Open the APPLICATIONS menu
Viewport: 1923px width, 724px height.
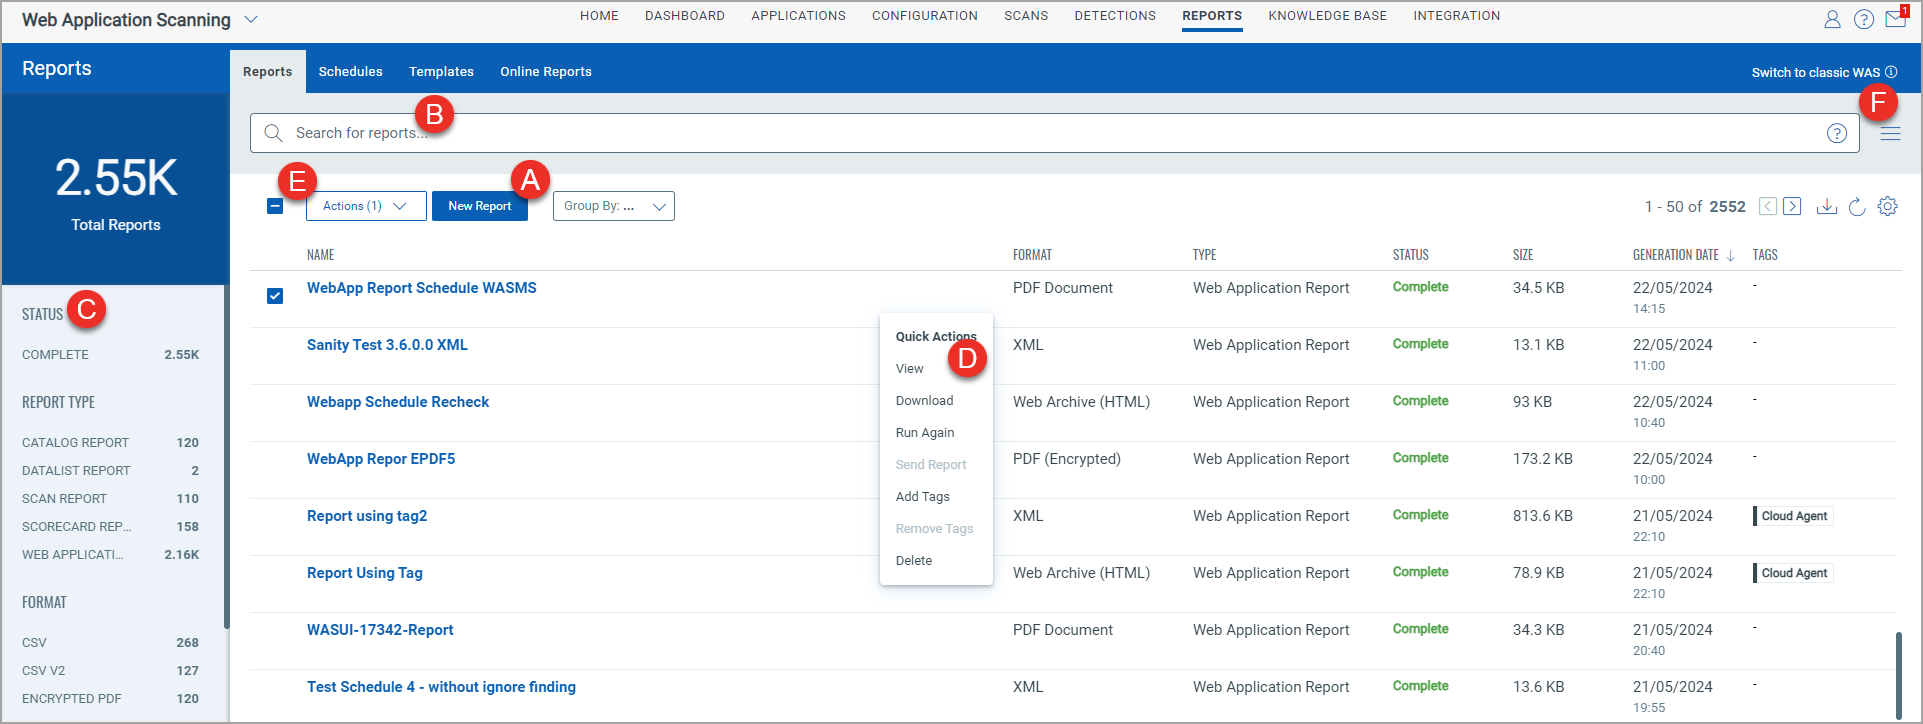point(798,16)
